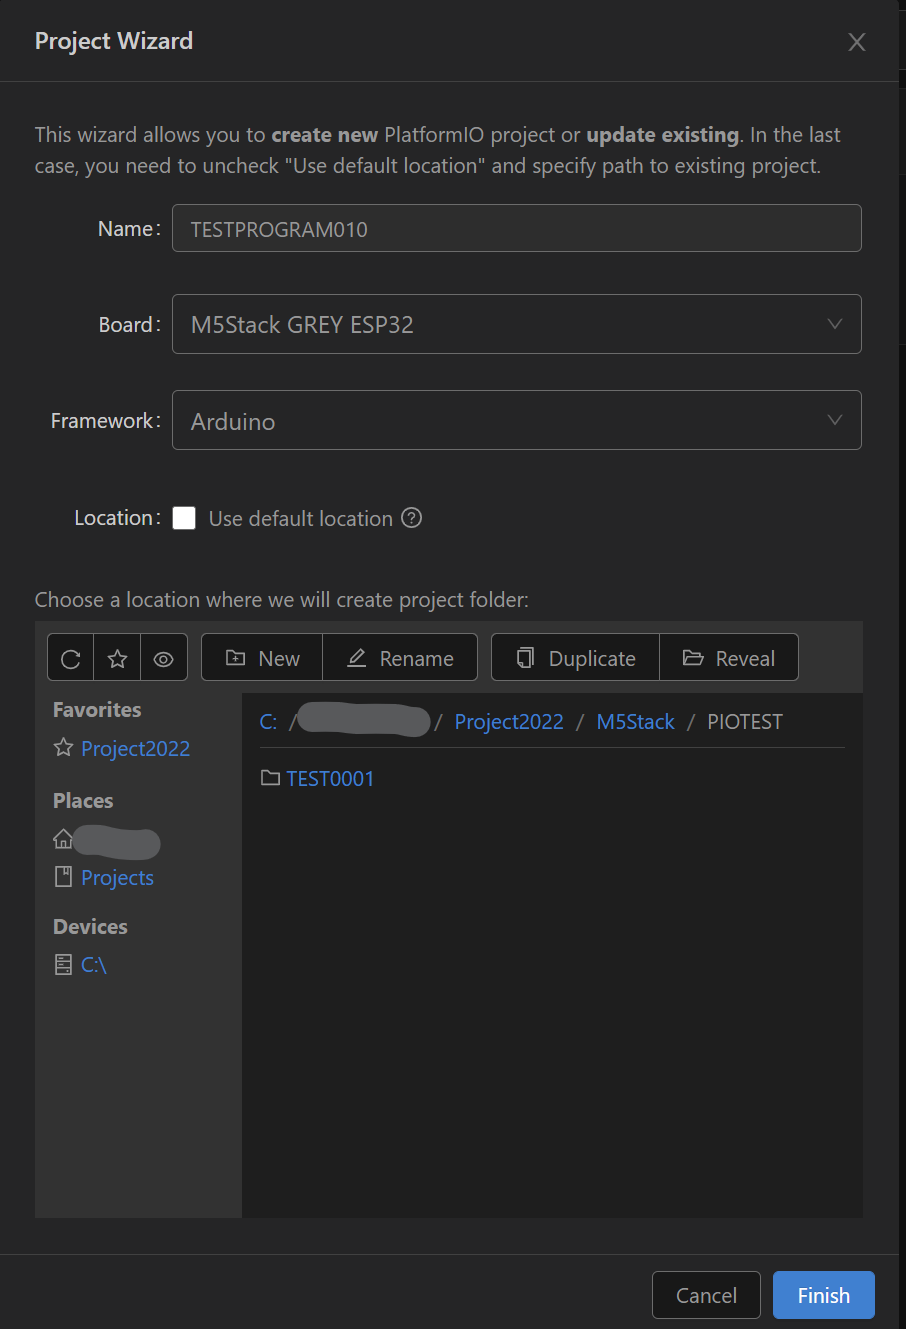Refresh the file browser list
Image resolution: width=906 pixels, height=1329 pixels.
(x=69, y=657)
